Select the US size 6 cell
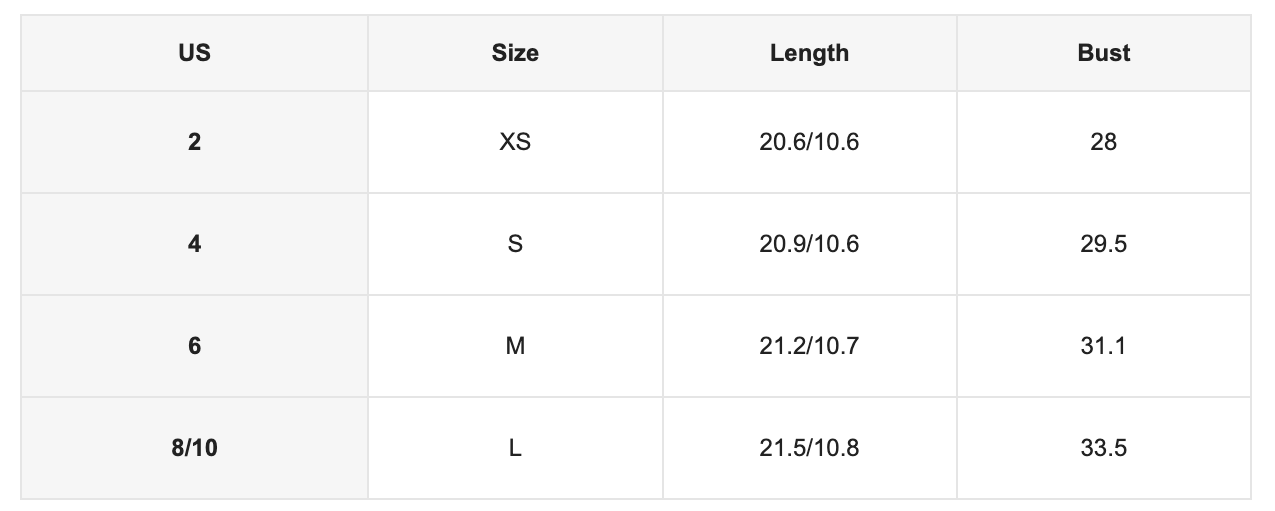The image size is (1275, 511). pyautogui.click(x=194, y=346)
